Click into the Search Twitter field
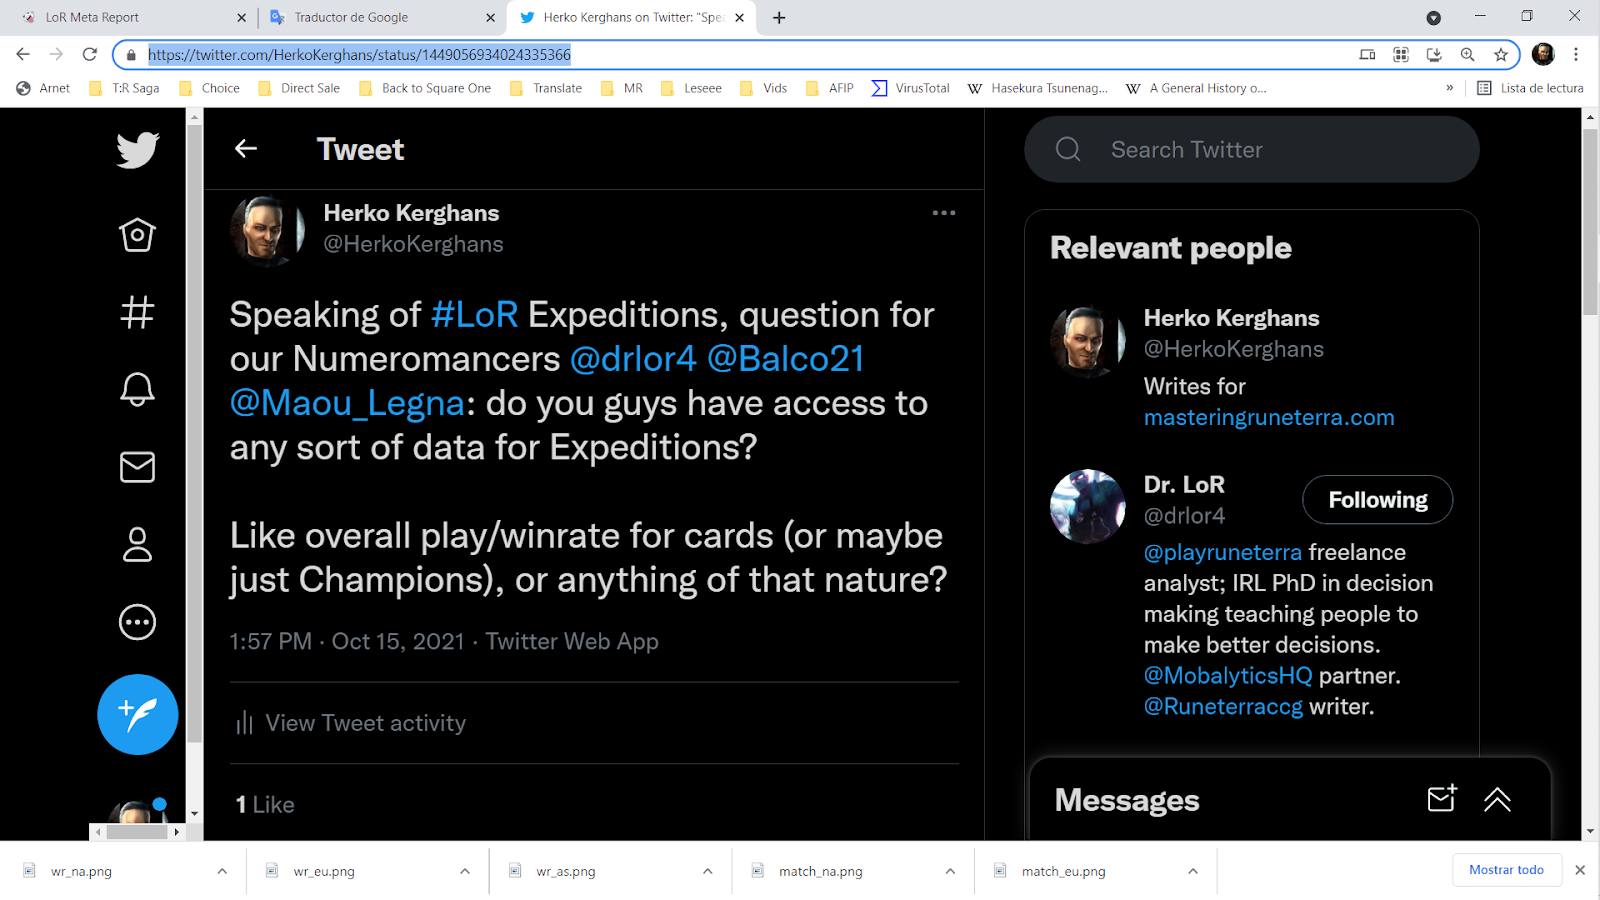 (x=1251, y=149)
